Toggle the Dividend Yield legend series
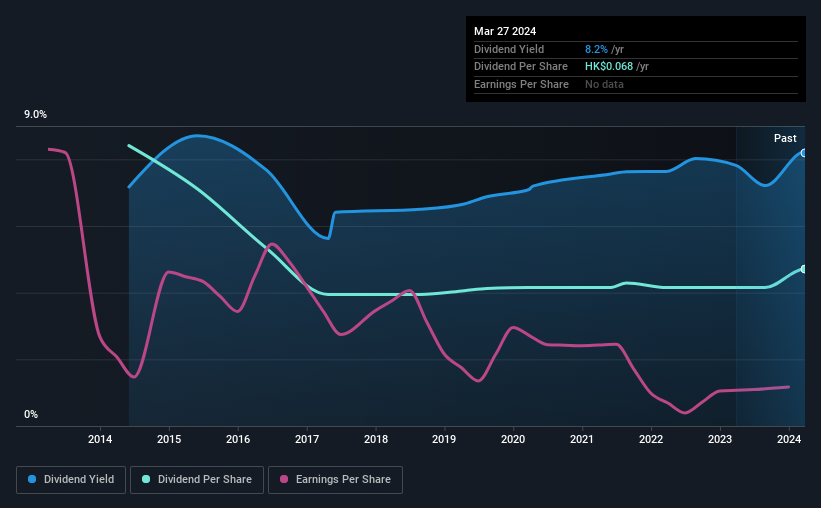This screenshot has height=508, width=821. click(x=71, y=480)
